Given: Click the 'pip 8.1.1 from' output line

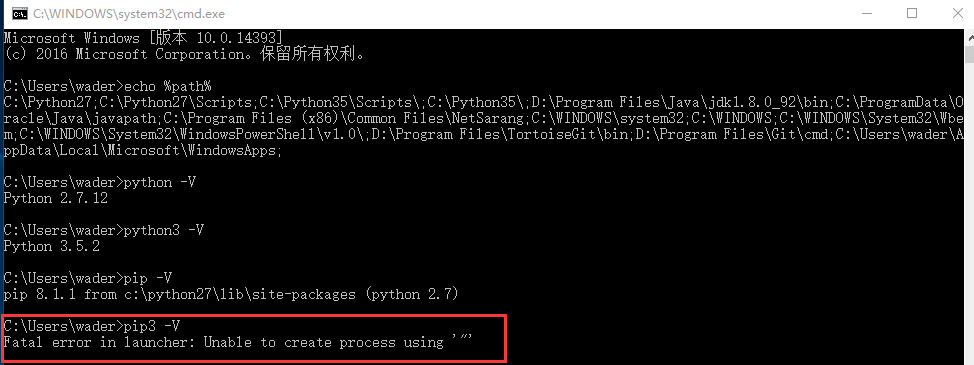Looking at the screenshot, I should click(230, 294).
